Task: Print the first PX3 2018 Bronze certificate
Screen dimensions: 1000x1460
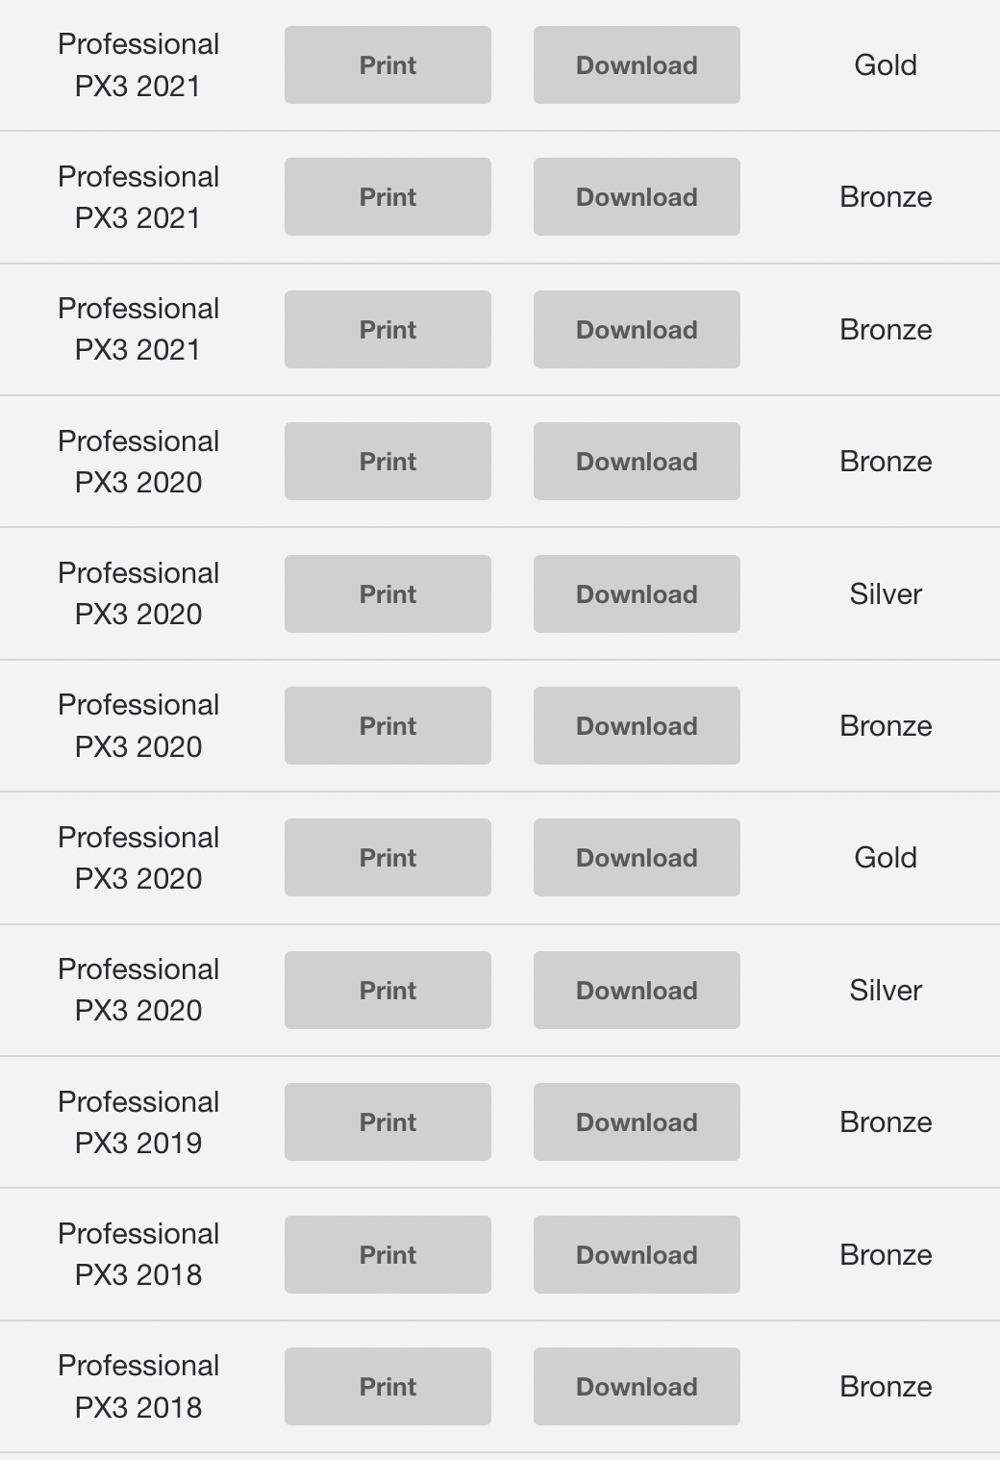Action: coord(387,1255)
